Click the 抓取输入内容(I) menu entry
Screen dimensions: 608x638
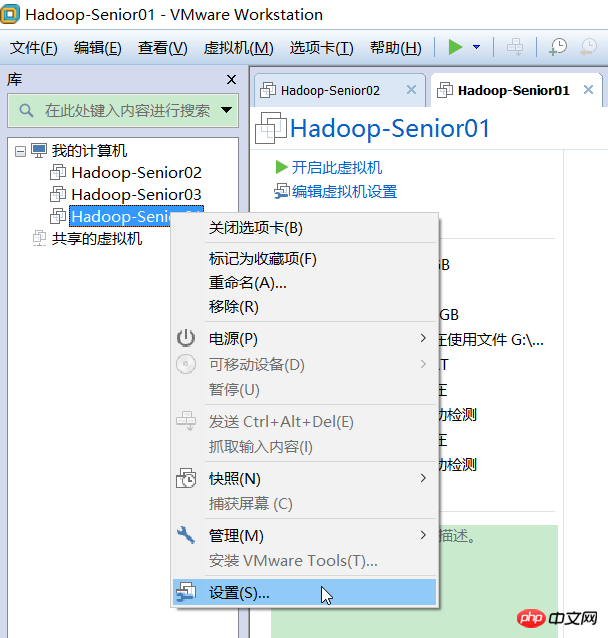304,447
